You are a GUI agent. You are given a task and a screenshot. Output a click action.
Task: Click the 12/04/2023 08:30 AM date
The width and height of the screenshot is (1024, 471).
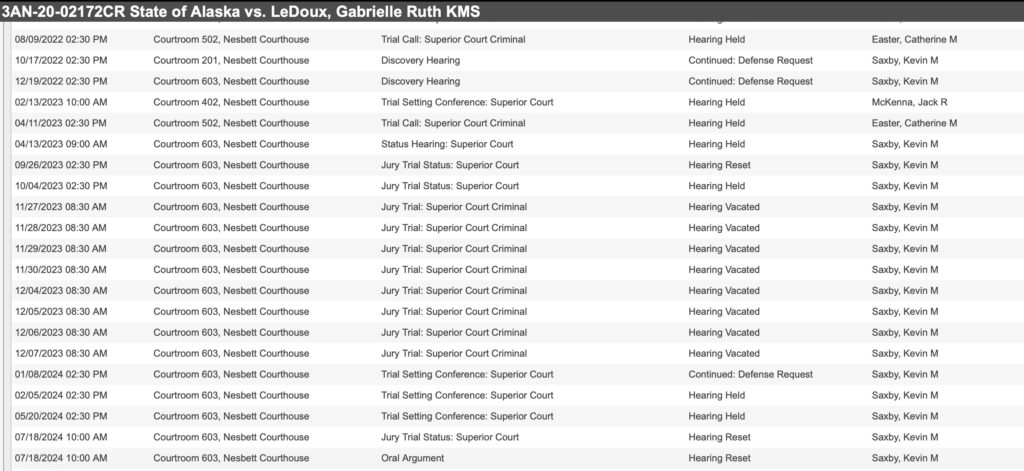61,290
